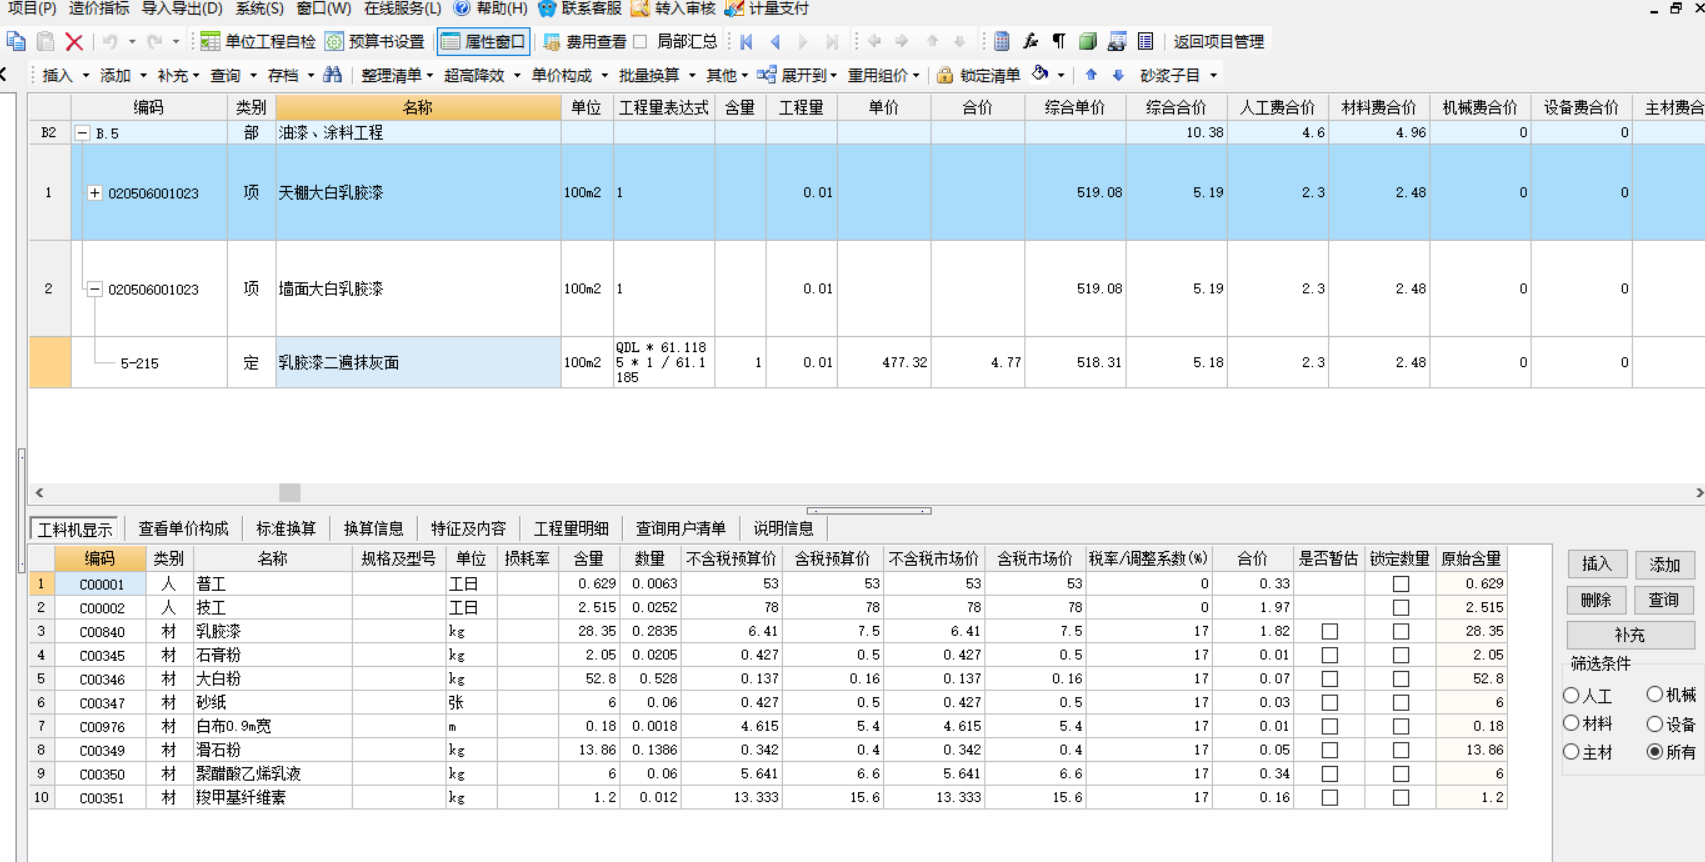
Task: Open the 项目(P) menu
Action: coord(32,8)
